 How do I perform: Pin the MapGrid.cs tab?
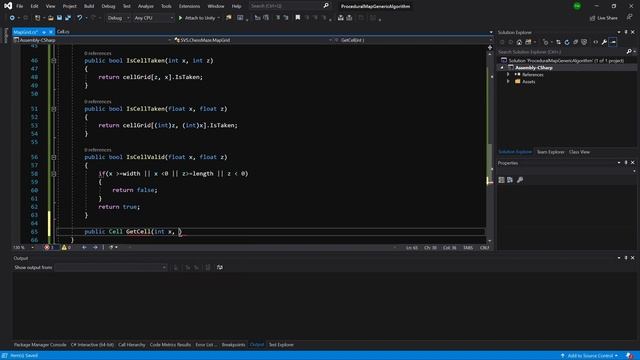[x=44, y=32]
